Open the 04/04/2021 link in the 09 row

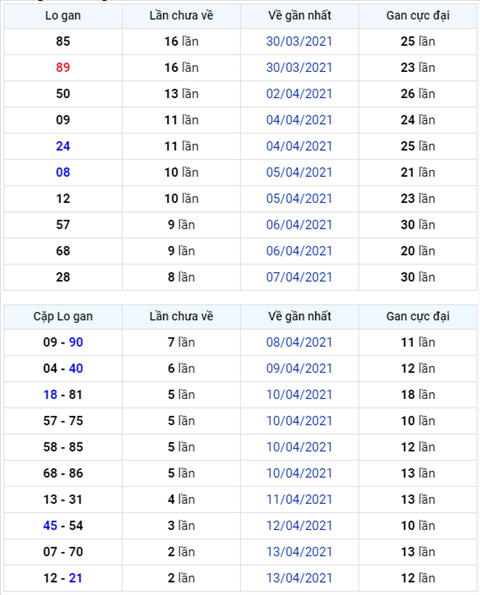[299, 120]
